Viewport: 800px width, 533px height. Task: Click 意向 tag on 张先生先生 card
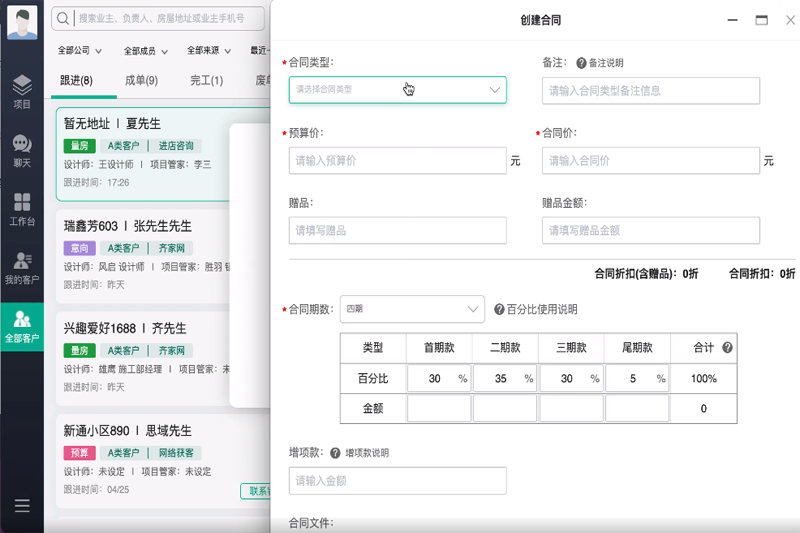pyautogui.click(x=80, y=248)
